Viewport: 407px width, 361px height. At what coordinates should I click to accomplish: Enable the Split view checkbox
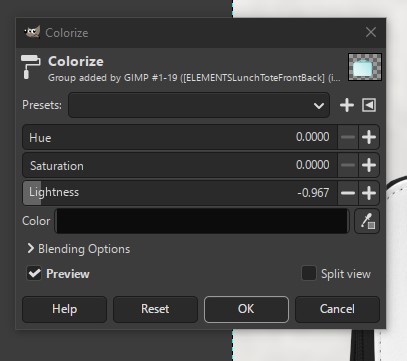309,273
